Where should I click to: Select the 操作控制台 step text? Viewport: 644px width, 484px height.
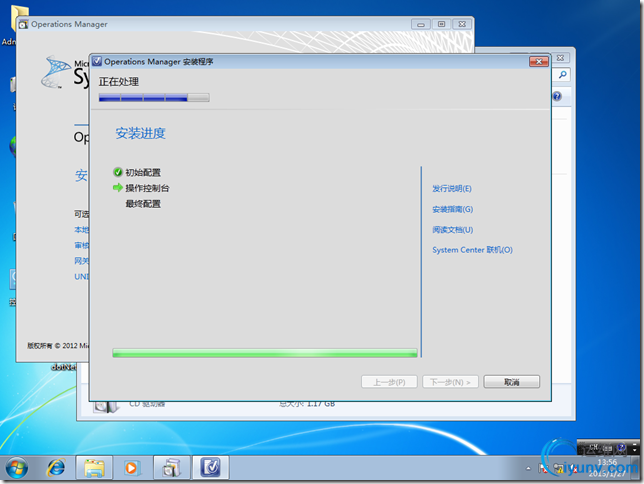pyautogui.click(x=147, y=188)
